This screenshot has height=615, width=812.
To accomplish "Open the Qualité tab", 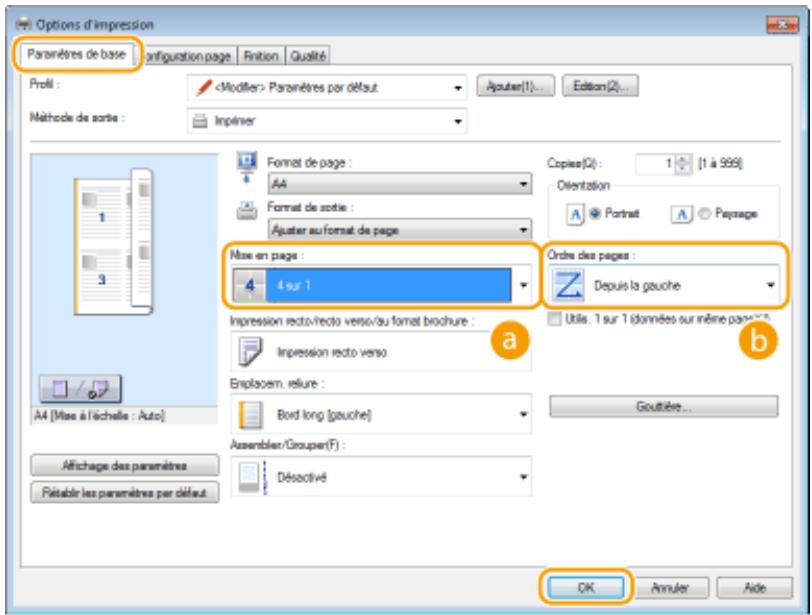I will pyautogui.click(x=308, y=56).
